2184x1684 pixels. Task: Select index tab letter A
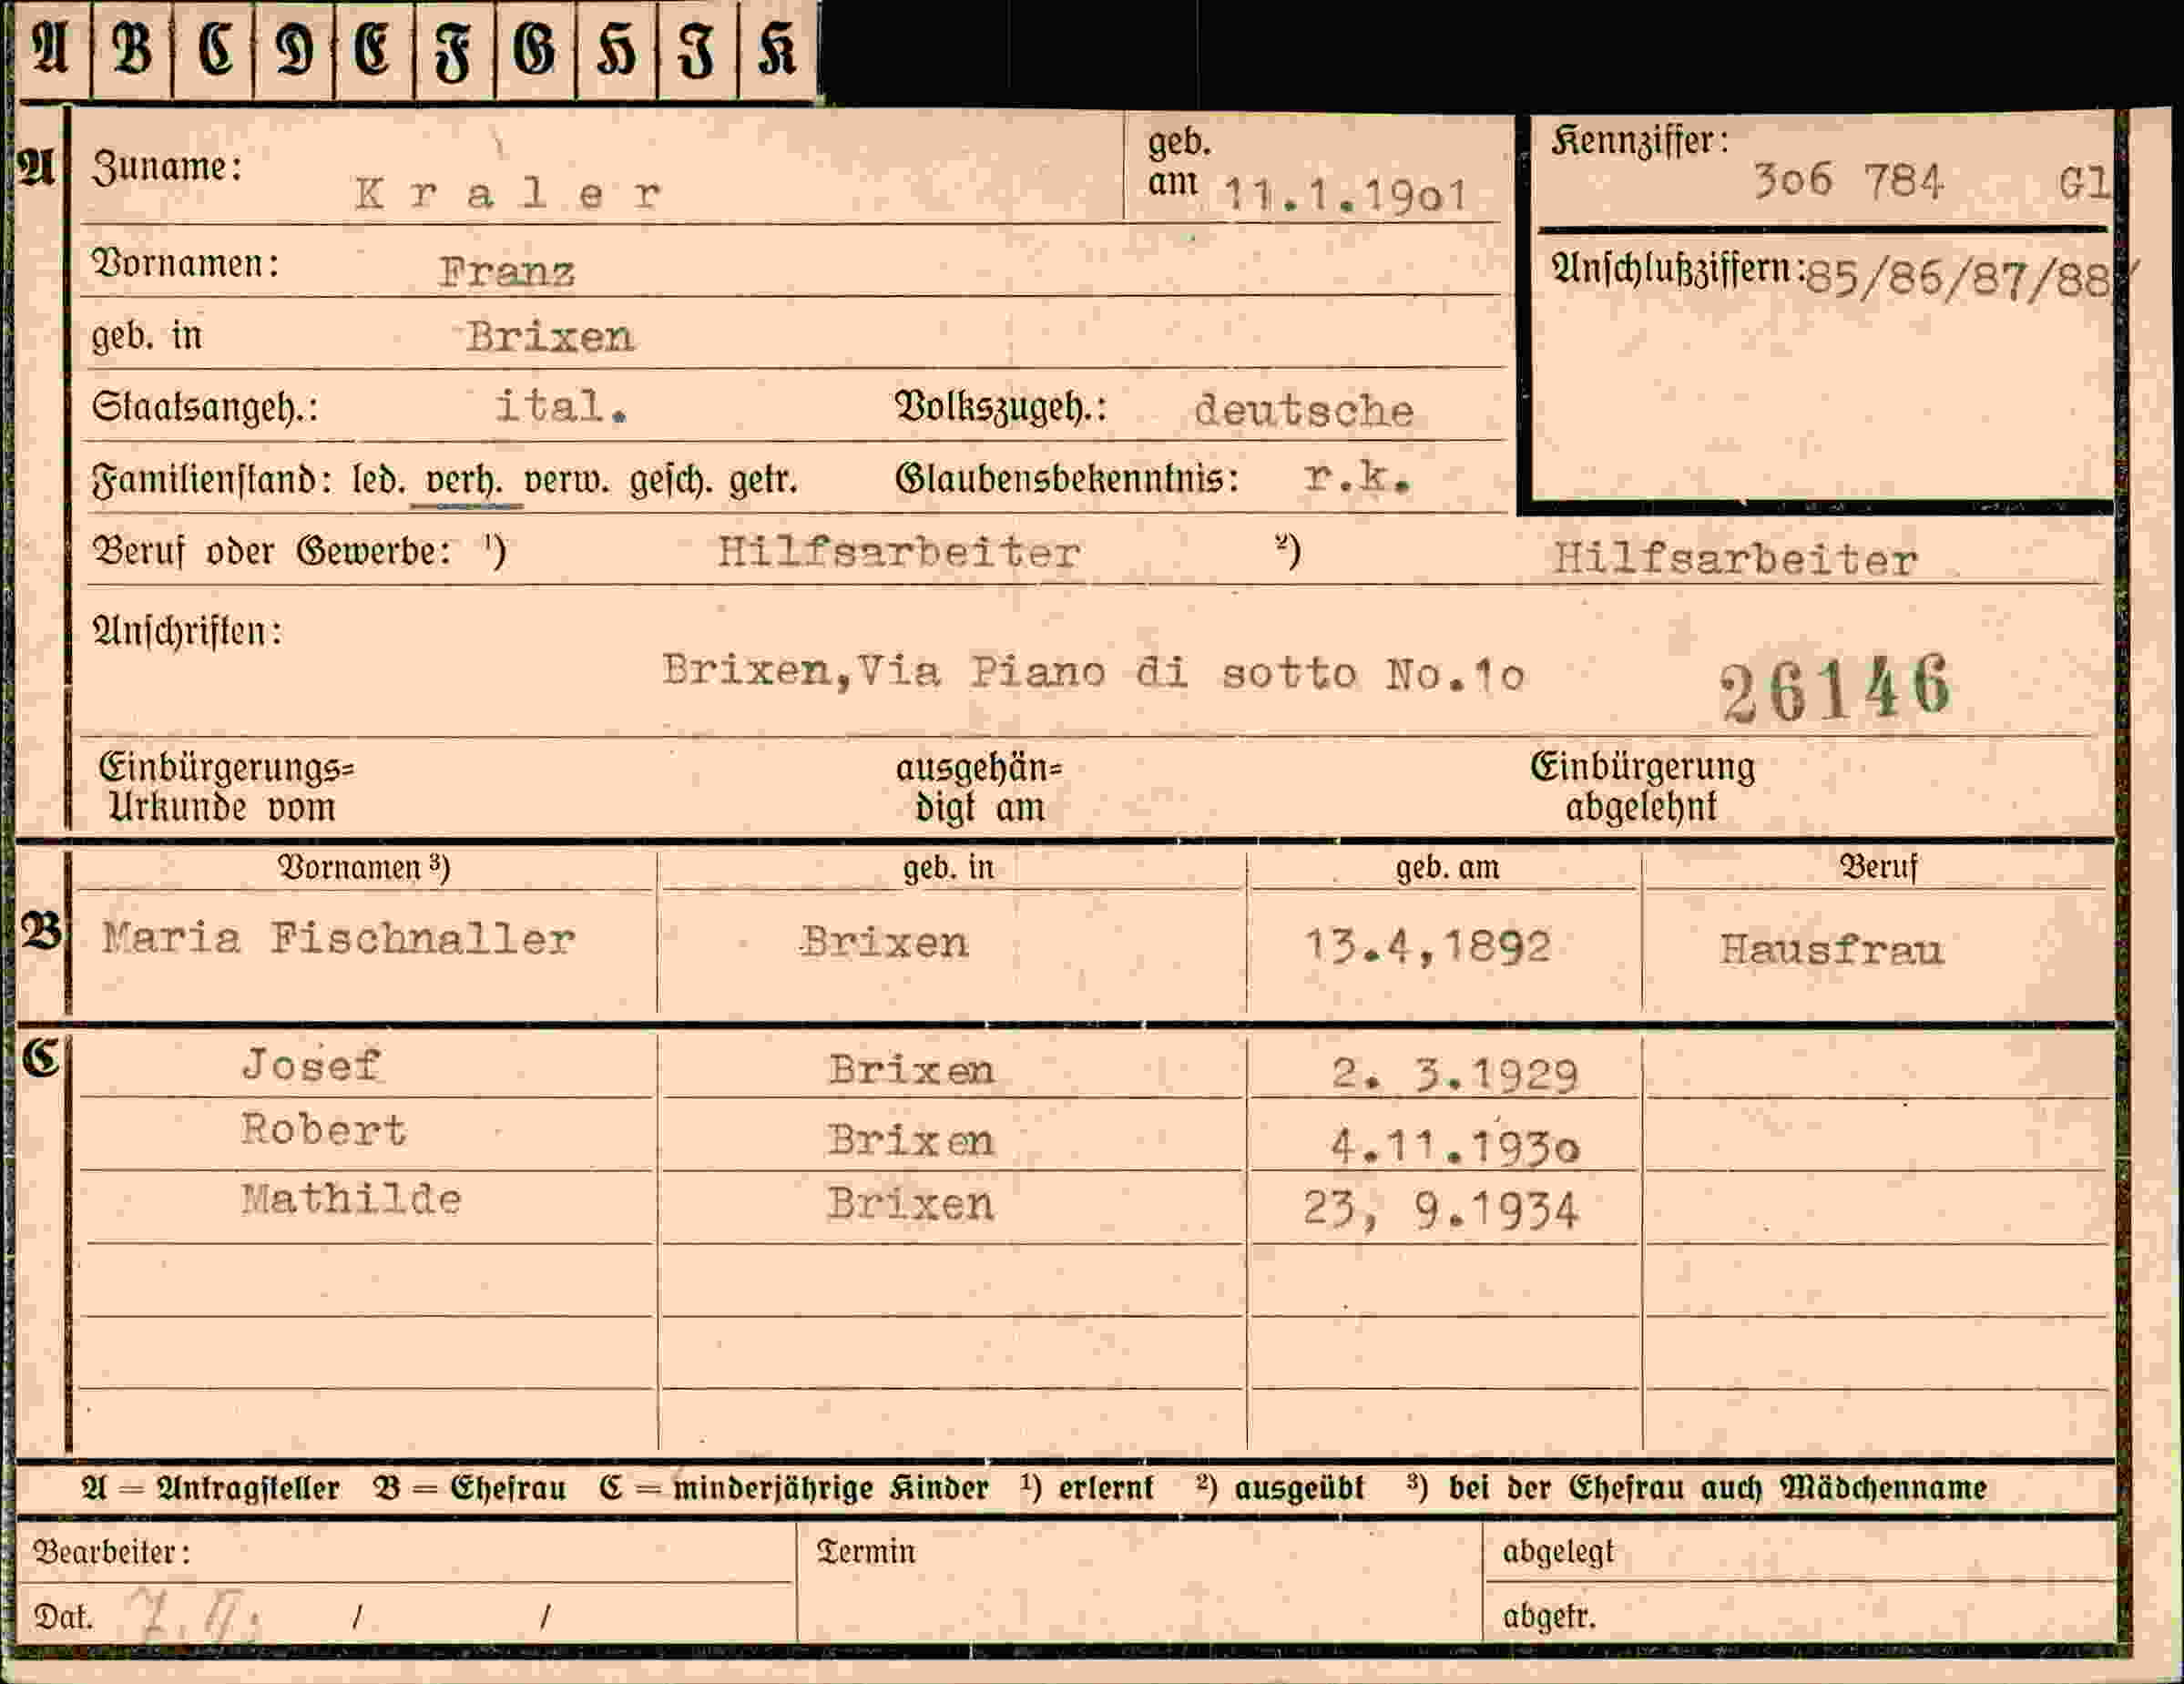click(x=52, y=50)
